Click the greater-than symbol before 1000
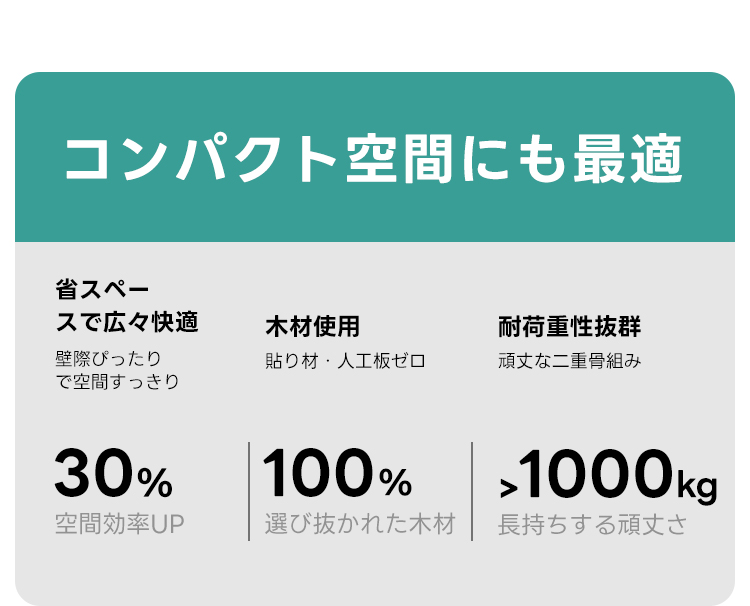This screenshot has width=750, height=606. 508,488
